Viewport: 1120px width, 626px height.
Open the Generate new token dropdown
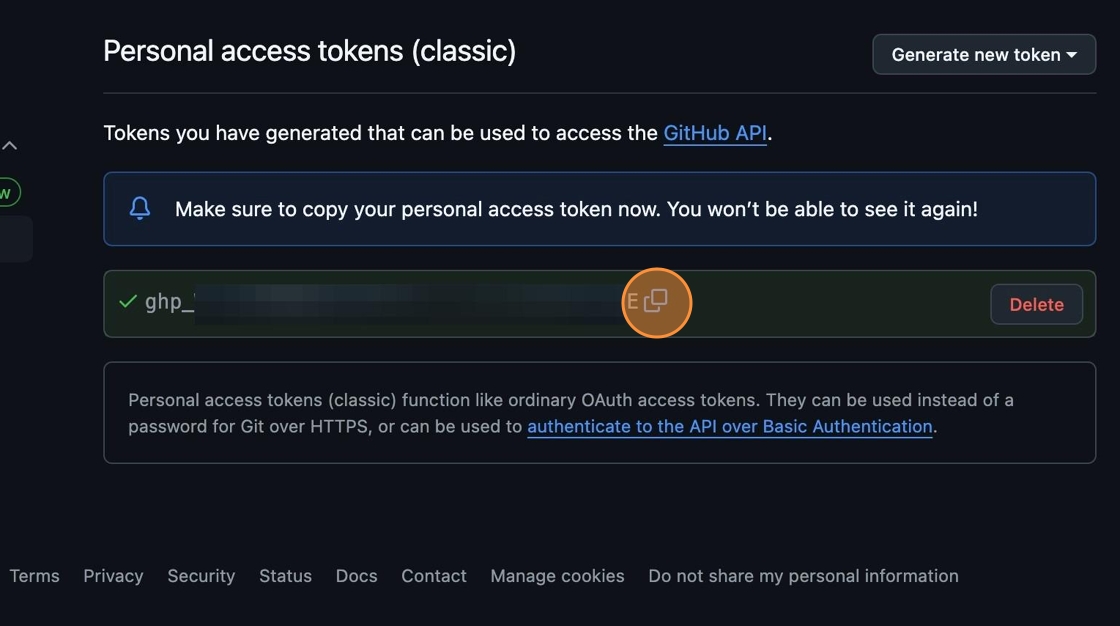point(984,55)
